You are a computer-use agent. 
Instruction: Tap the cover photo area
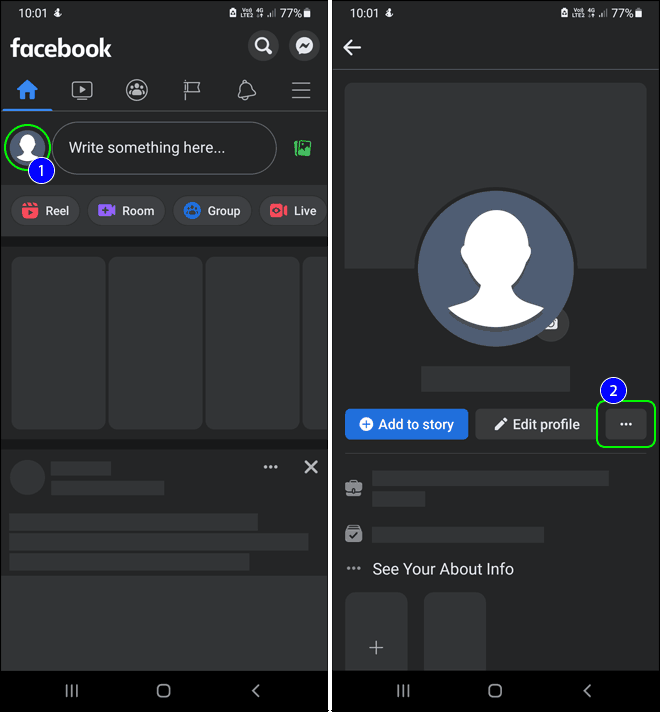click(x=496, y=136)
